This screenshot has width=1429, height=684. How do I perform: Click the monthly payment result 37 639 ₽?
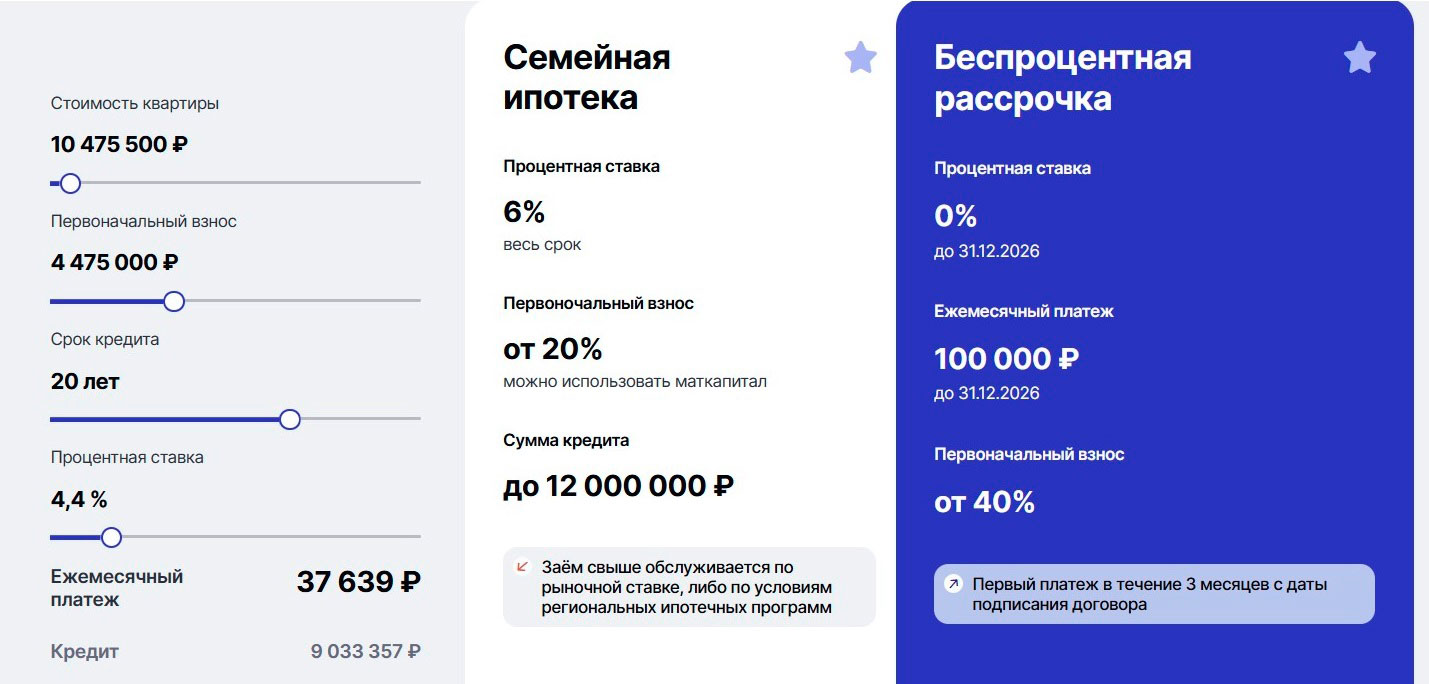[358, 582]
